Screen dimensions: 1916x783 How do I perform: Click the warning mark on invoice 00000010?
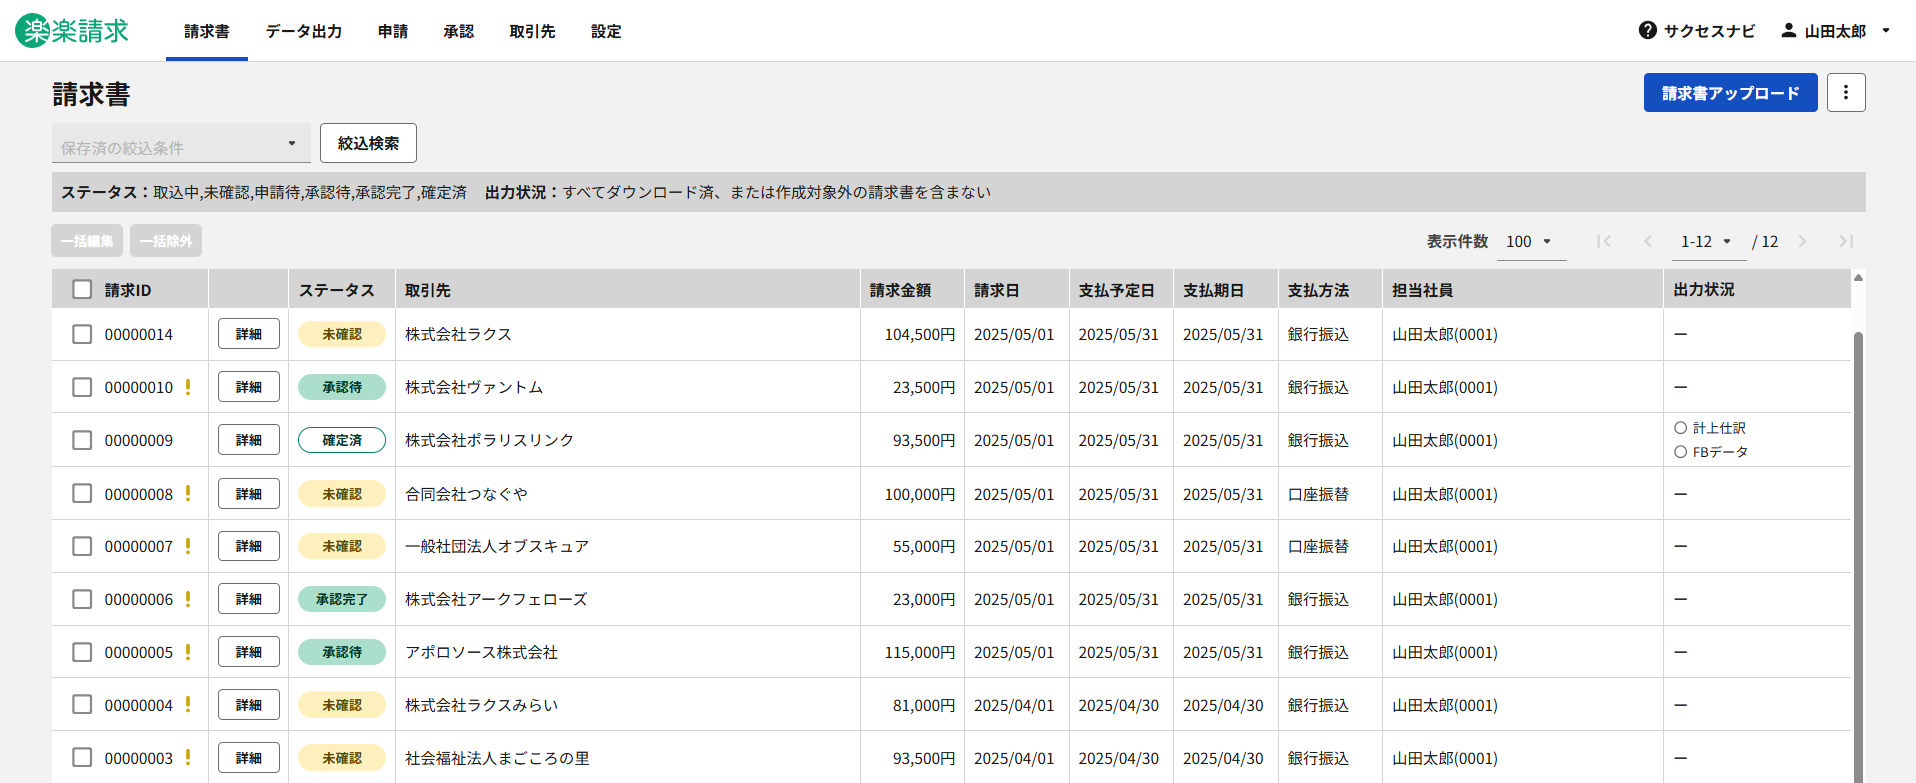tap(188, 387)
